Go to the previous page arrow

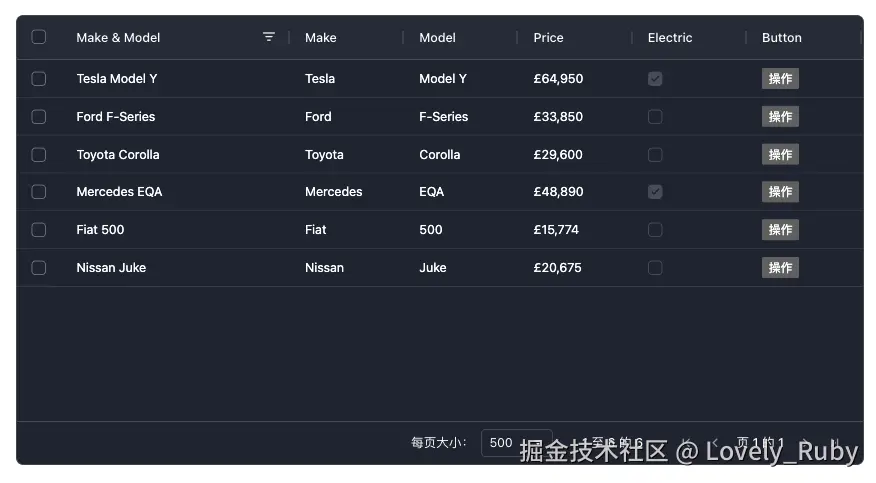715,442
